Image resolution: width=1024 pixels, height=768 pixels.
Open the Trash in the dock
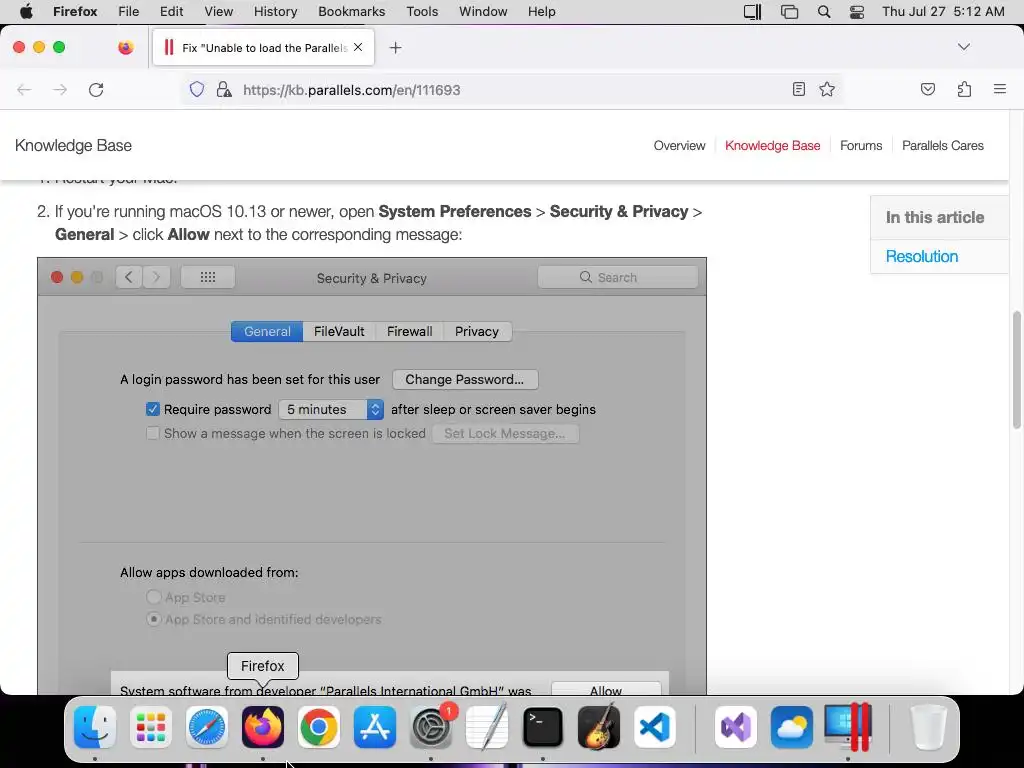(x=929, y=727)
